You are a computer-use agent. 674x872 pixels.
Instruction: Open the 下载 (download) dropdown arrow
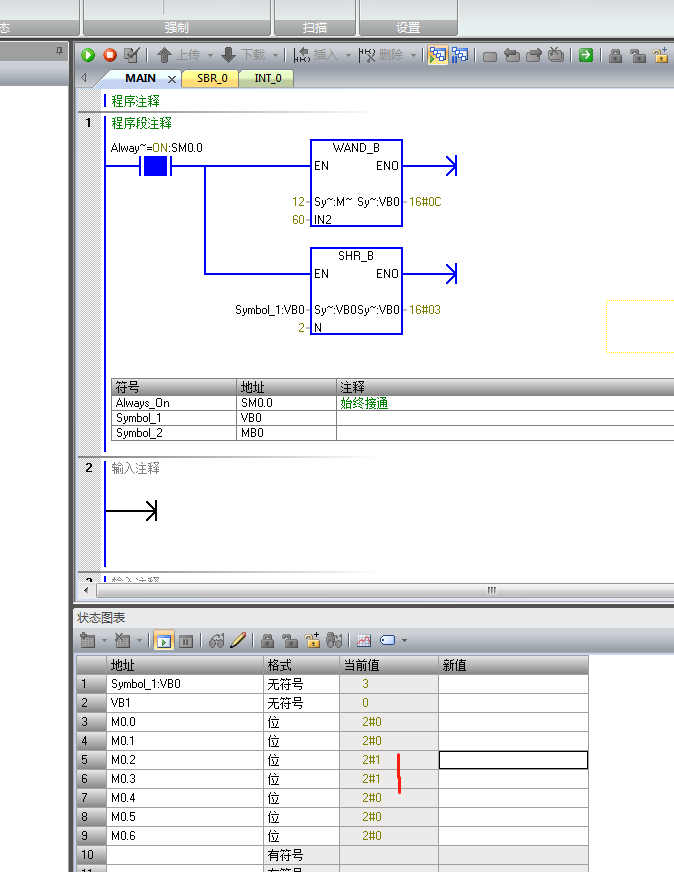275,56
